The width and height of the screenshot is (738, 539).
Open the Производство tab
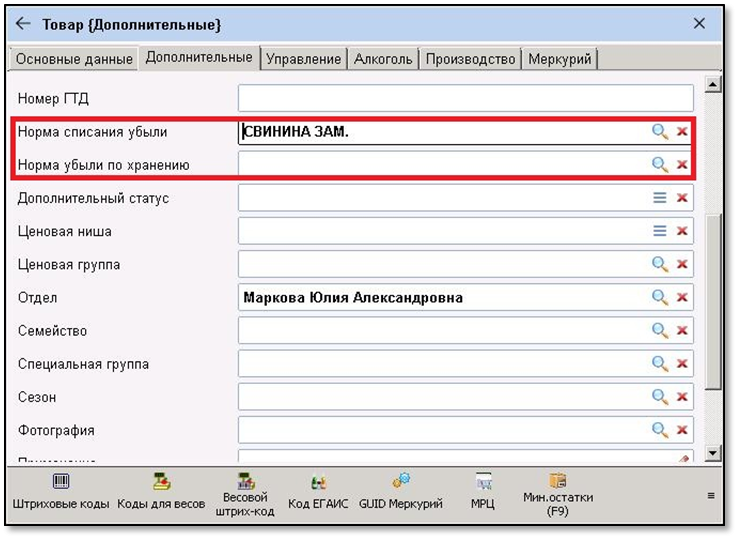point(470,59)
